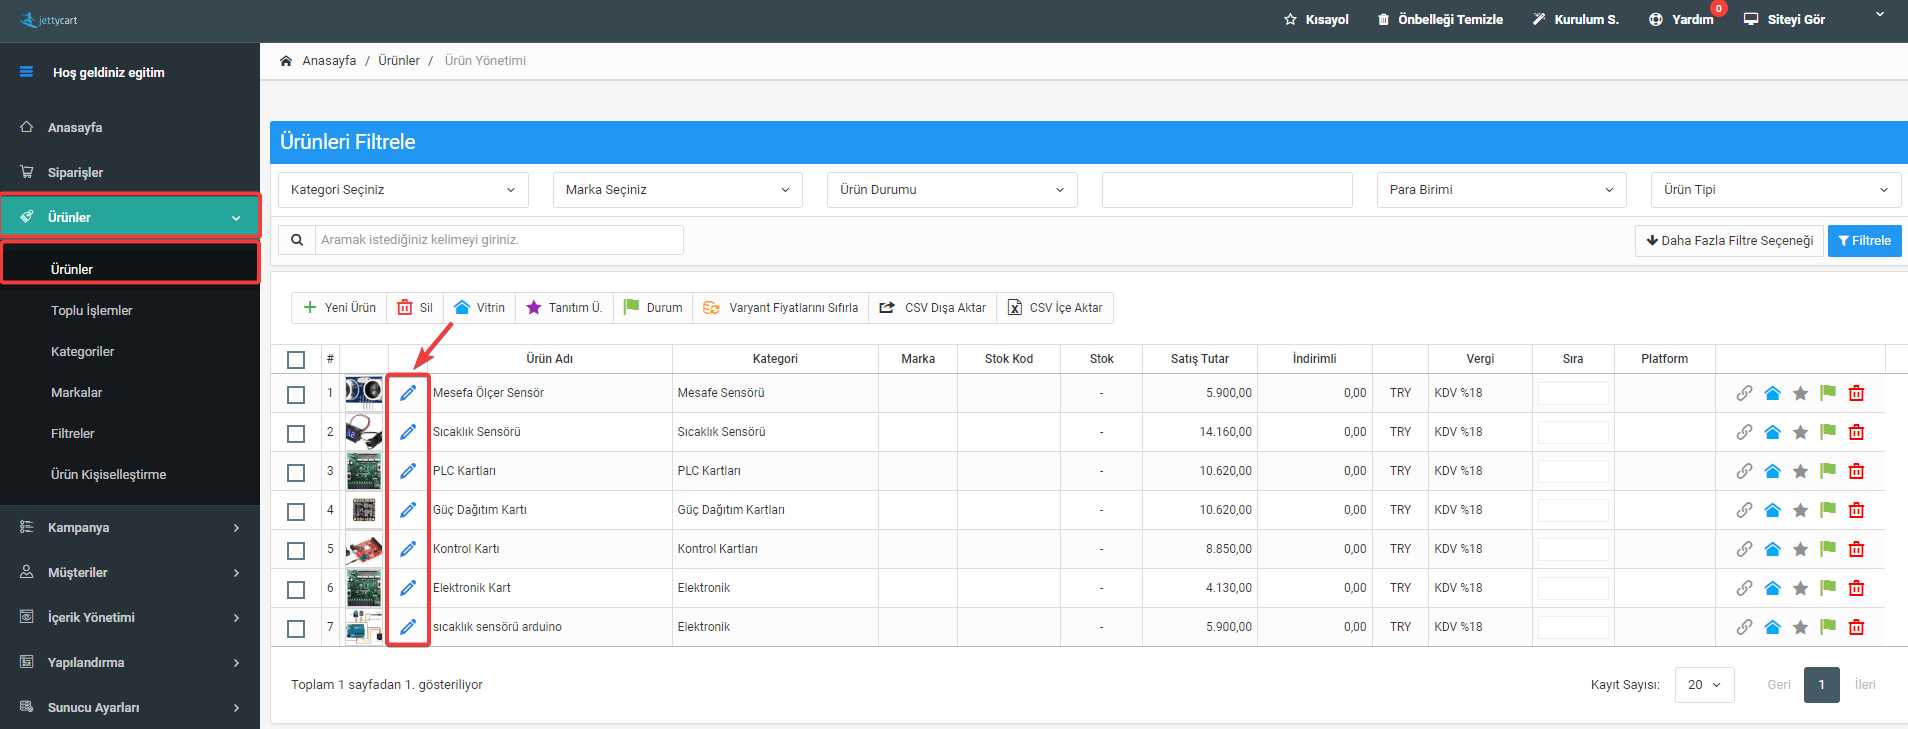Click thumbnail of PLC Kartları product
This screenshot has width=1908, height=729.
coord(364,471)
